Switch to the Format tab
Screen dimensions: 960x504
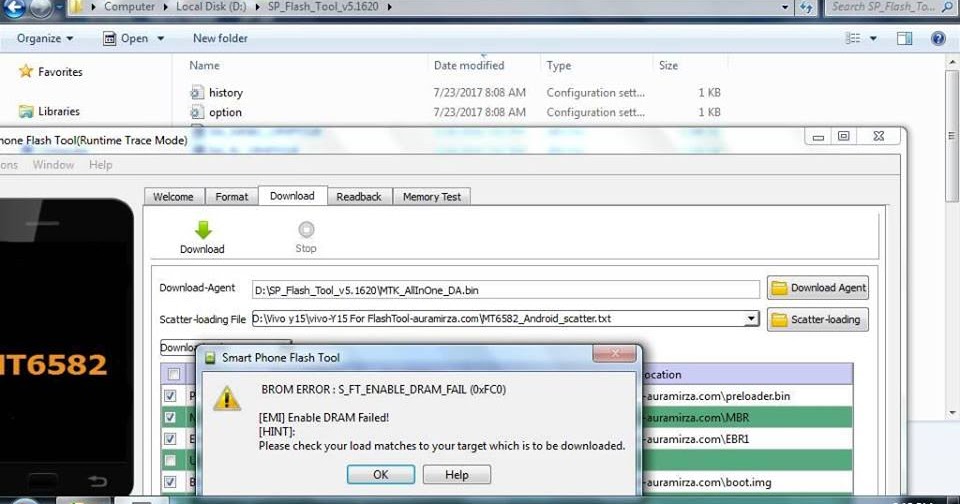231,197
